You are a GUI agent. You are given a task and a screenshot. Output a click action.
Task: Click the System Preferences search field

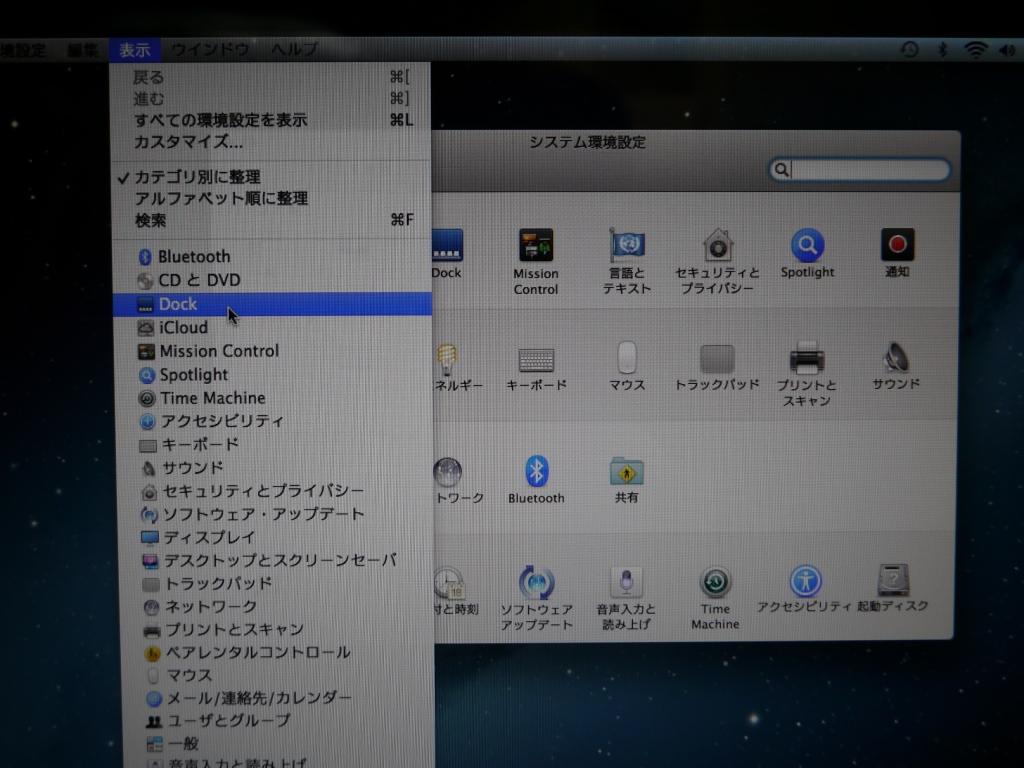point(868,170)
